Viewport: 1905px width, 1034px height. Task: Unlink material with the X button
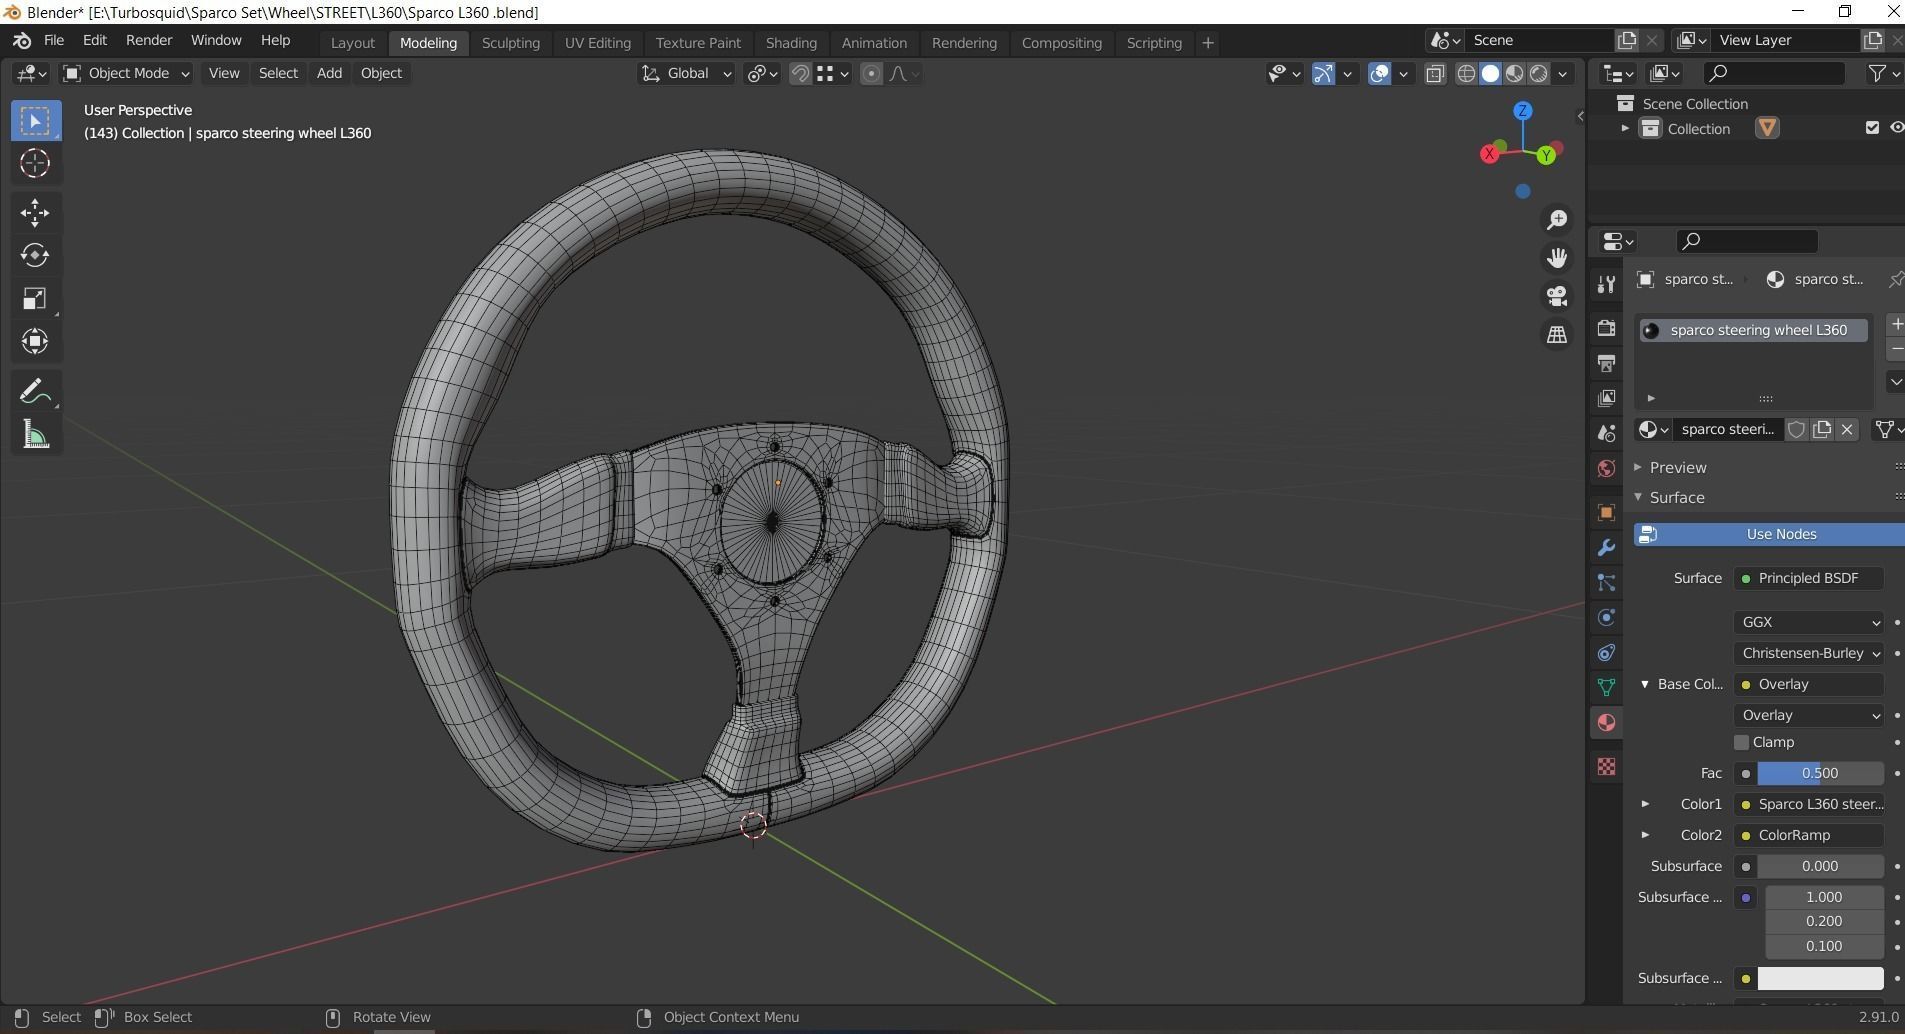[x=1847, y=429]
